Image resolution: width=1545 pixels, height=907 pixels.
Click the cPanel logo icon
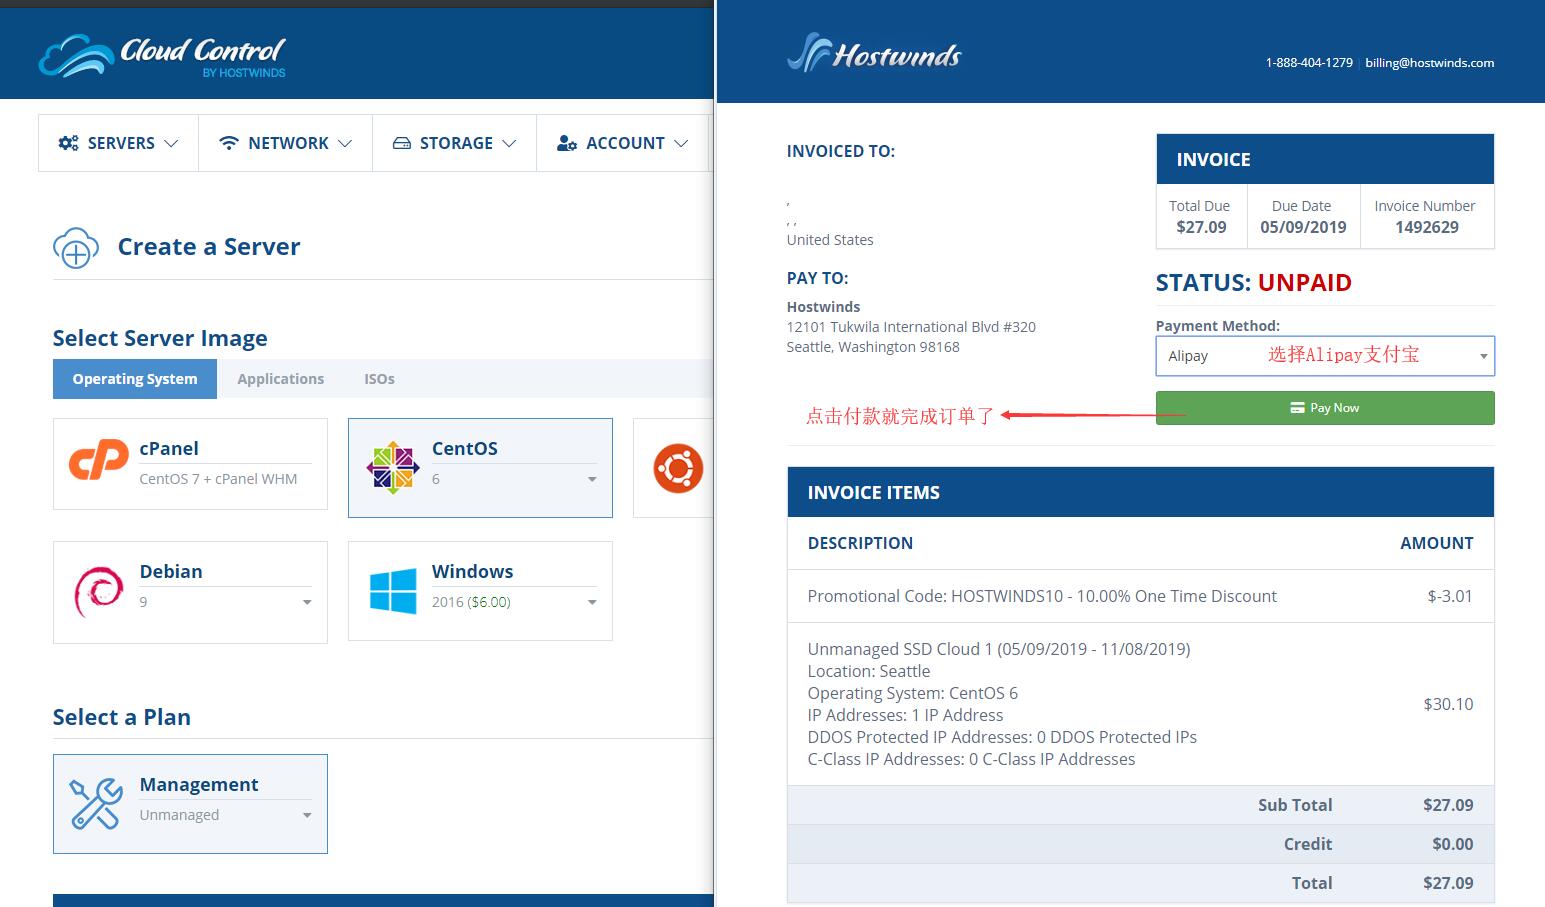click(x=98, y=460)
